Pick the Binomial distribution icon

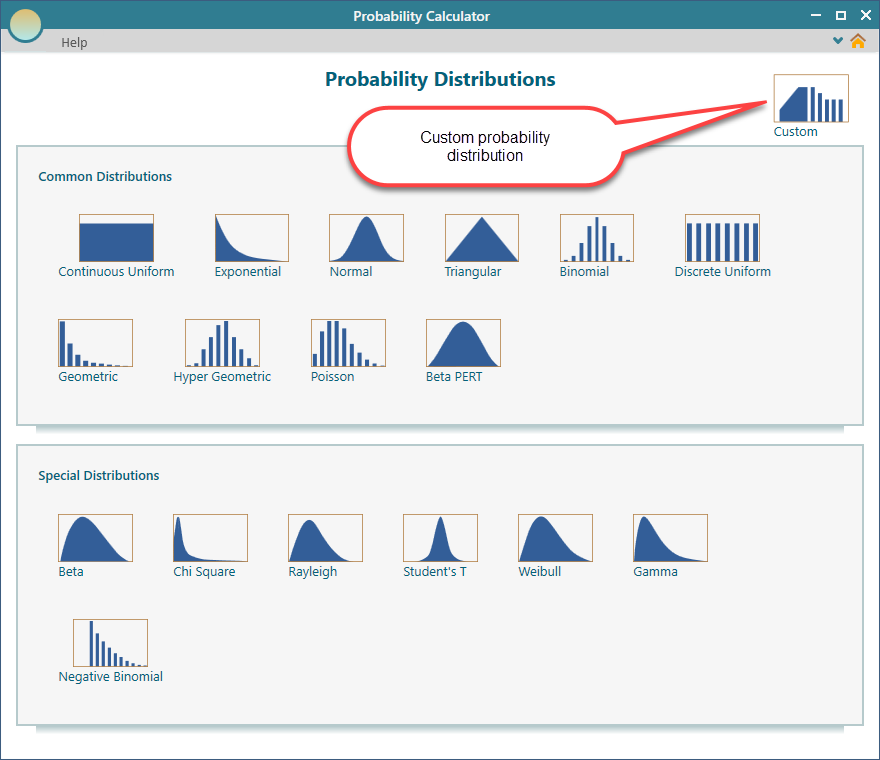[x=596, y=238]
